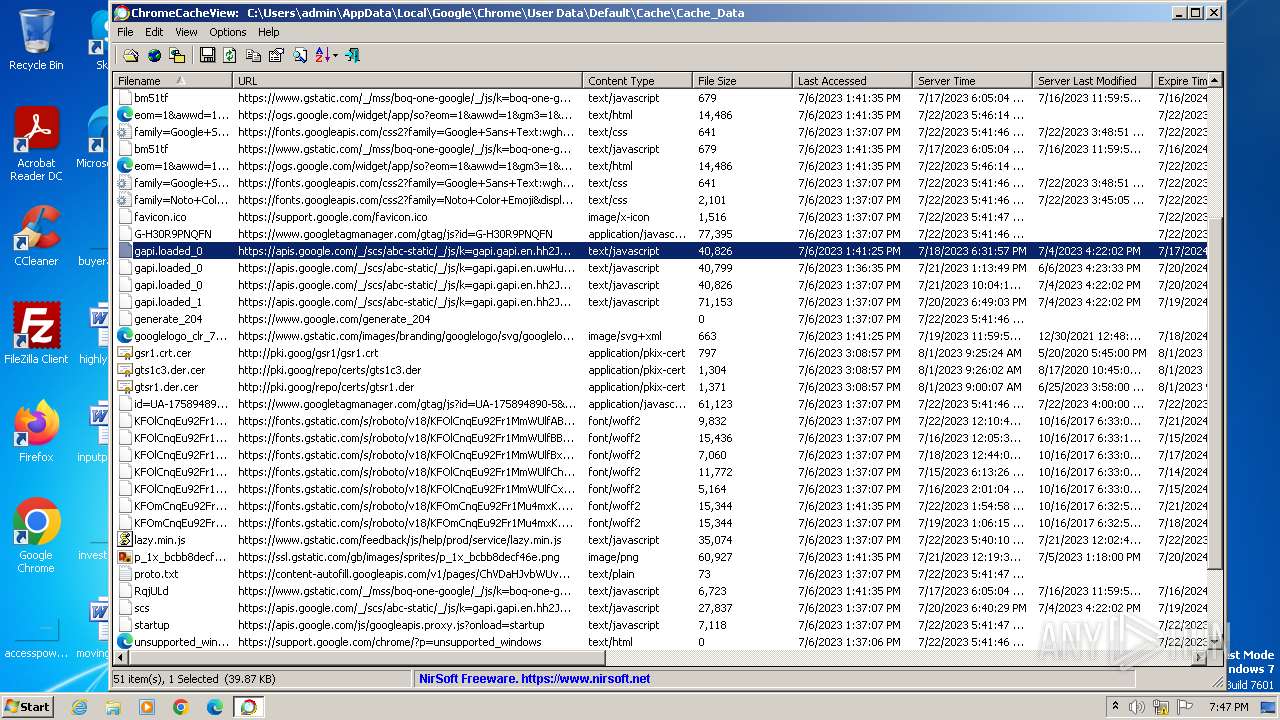Select the generate_204 row
Viewport: 1280px width, 720px height.
pos(661,319)
